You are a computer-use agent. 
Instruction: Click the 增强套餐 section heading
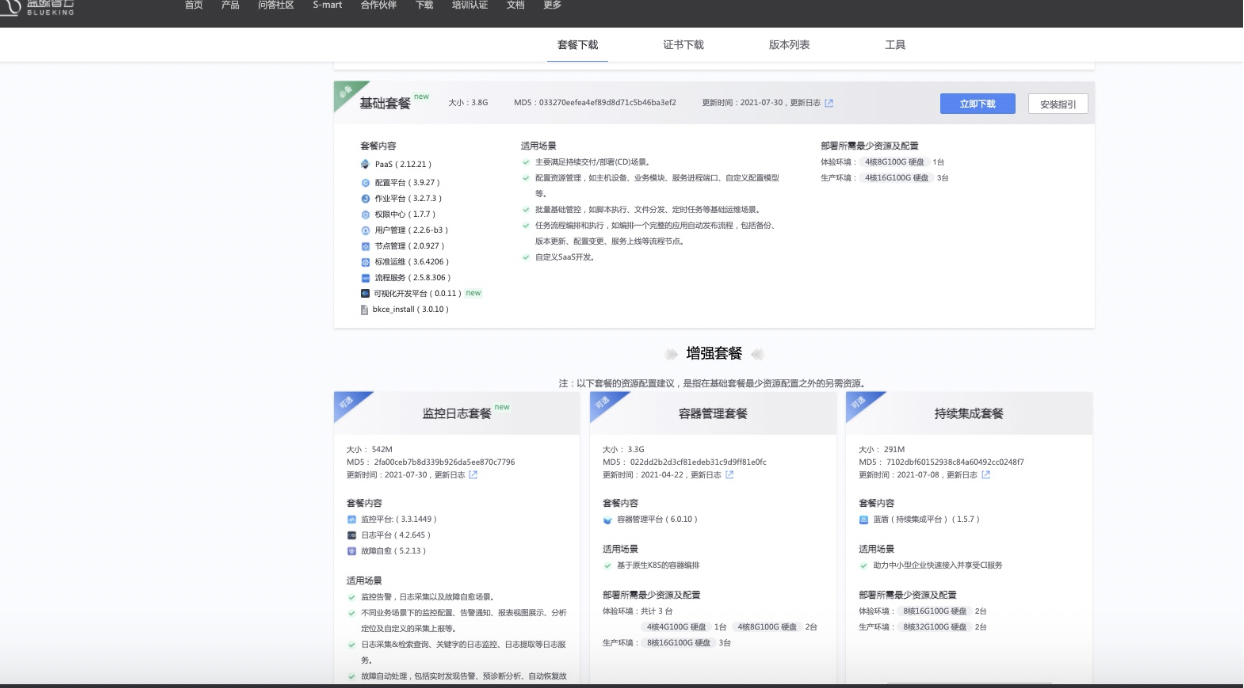tap(714, 354)
